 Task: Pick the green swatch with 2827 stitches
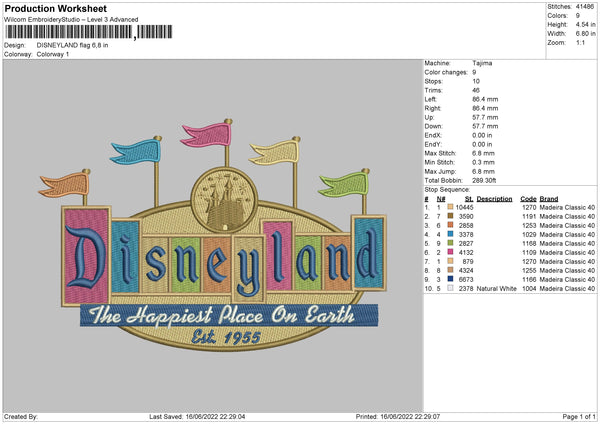tap(450, 243)
